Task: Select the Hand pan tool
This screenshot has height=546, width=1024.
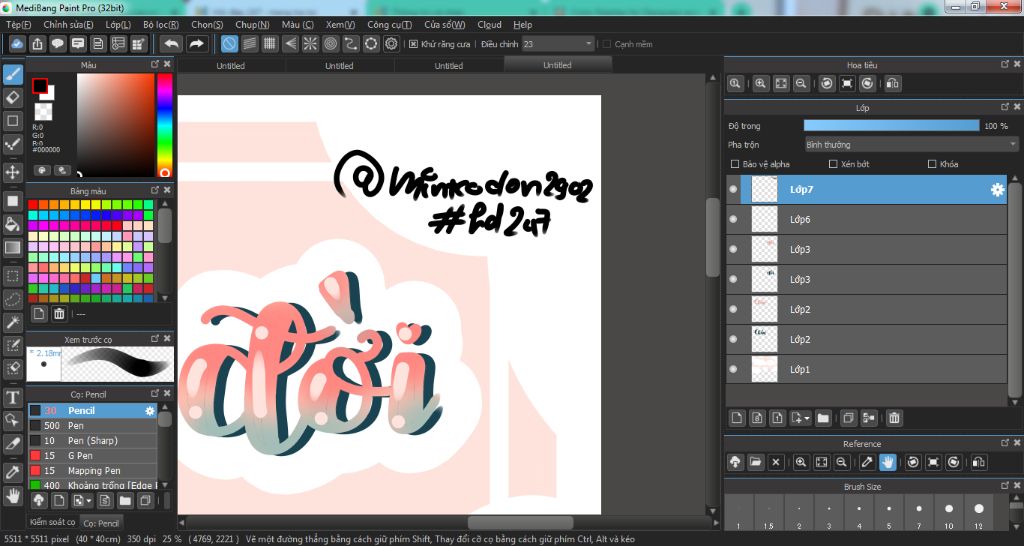Action: pos(12,496)
